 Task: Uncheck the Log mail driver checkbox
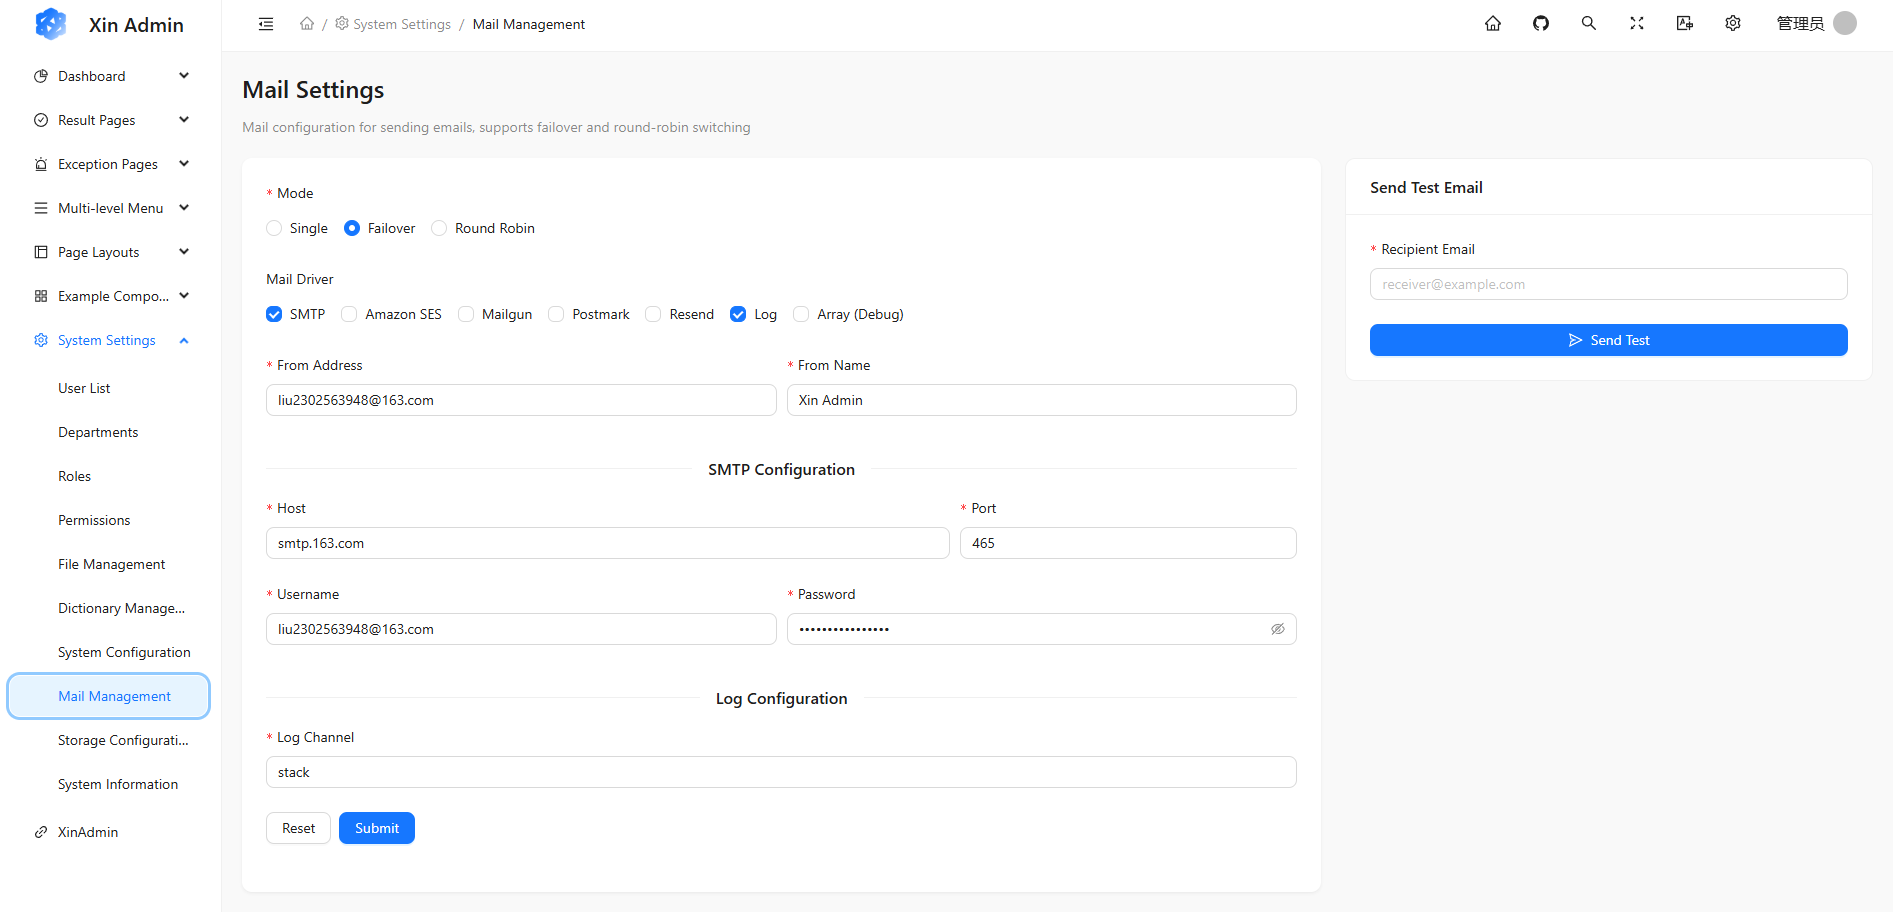coord(738,314)
